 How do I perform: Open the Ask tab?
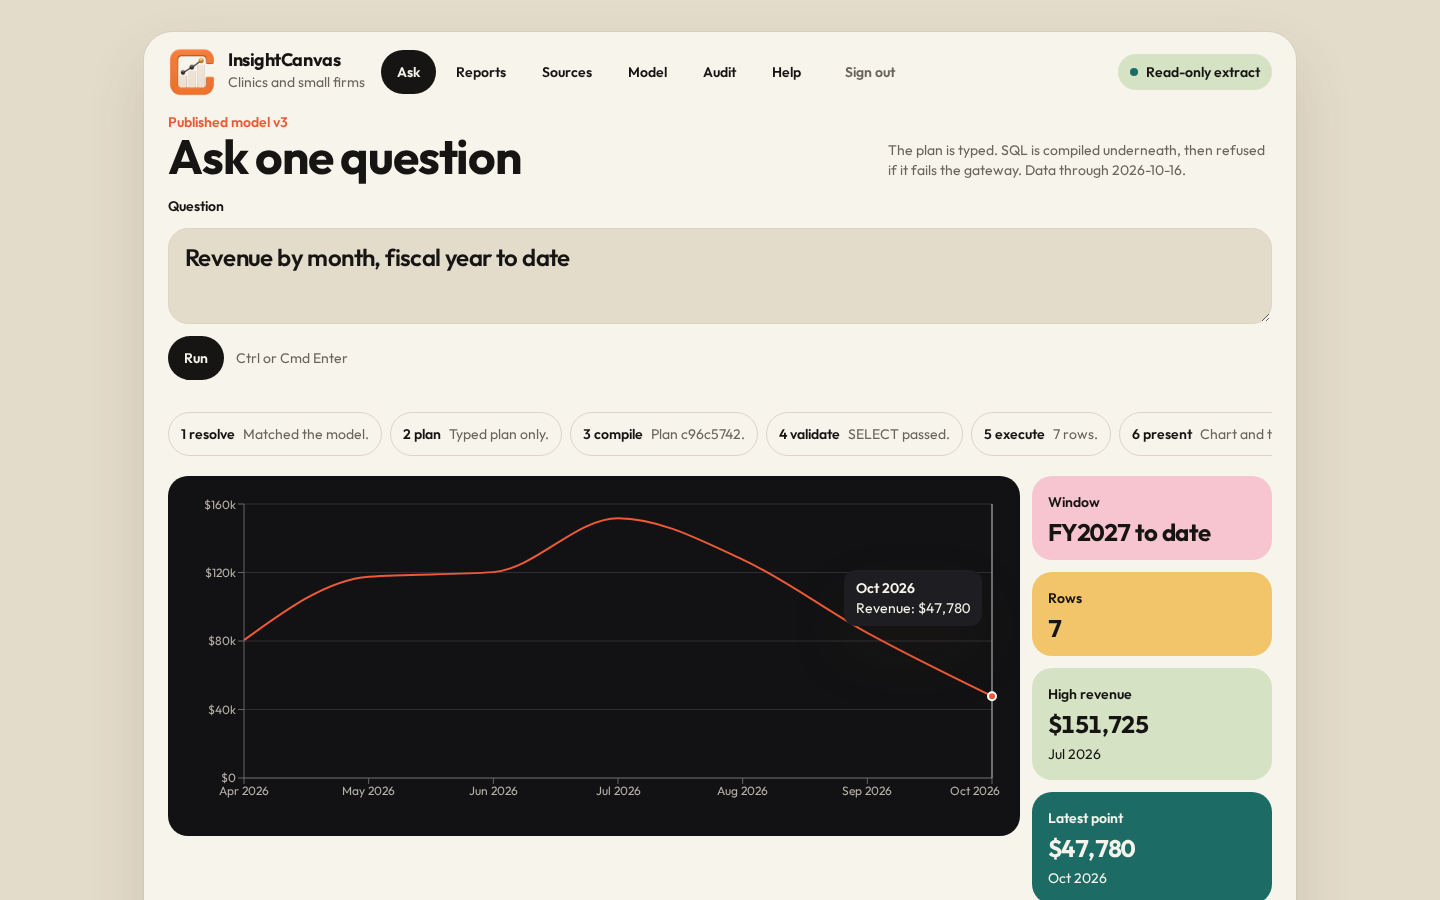408,72
